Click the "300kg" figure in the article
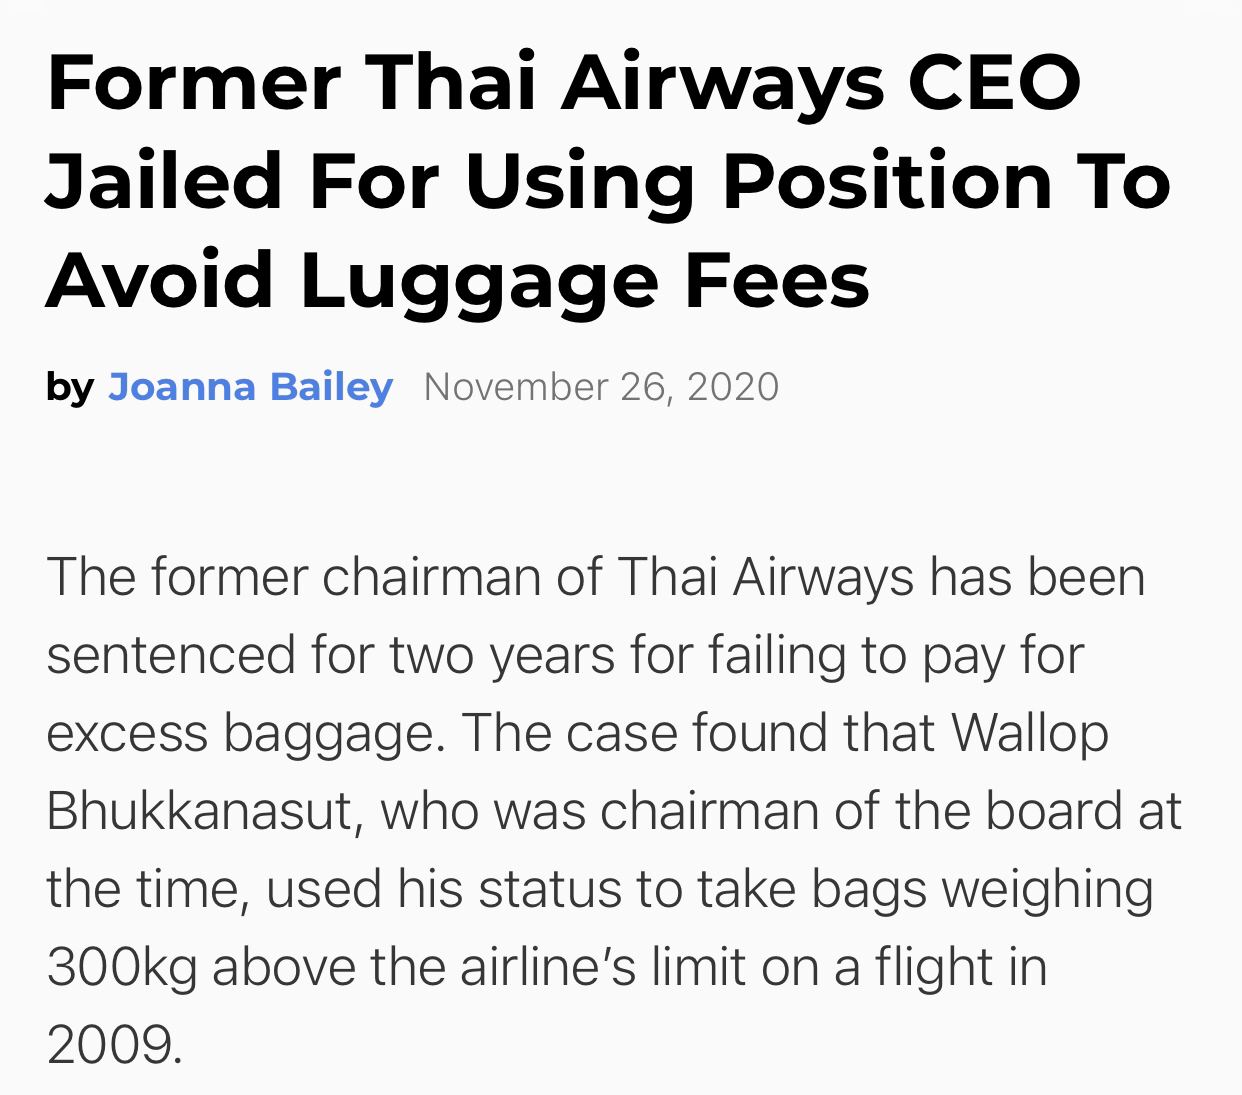The image size is (1242, 1095). (122, 969)
